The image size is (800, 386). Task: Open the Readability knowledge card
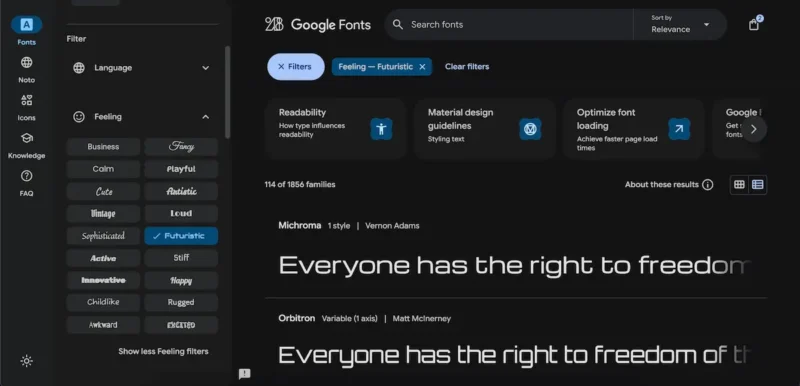(335, 129)
